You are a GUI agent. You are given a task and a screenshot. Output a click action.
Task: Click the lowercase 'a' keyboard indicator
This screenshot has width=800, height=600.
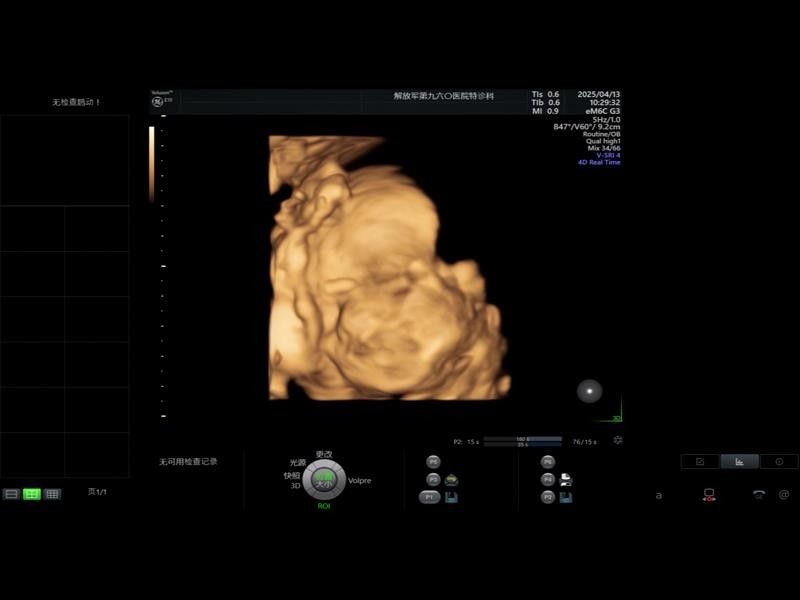click(659, 495)
